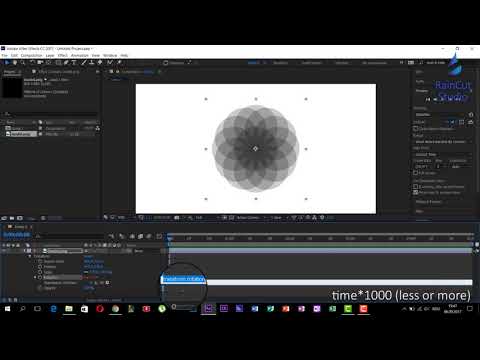Image resolution: width=480 pixels, height=360 pixels.
Task: Open the Active Camera dropdown
Action: (x=250, y=218)
